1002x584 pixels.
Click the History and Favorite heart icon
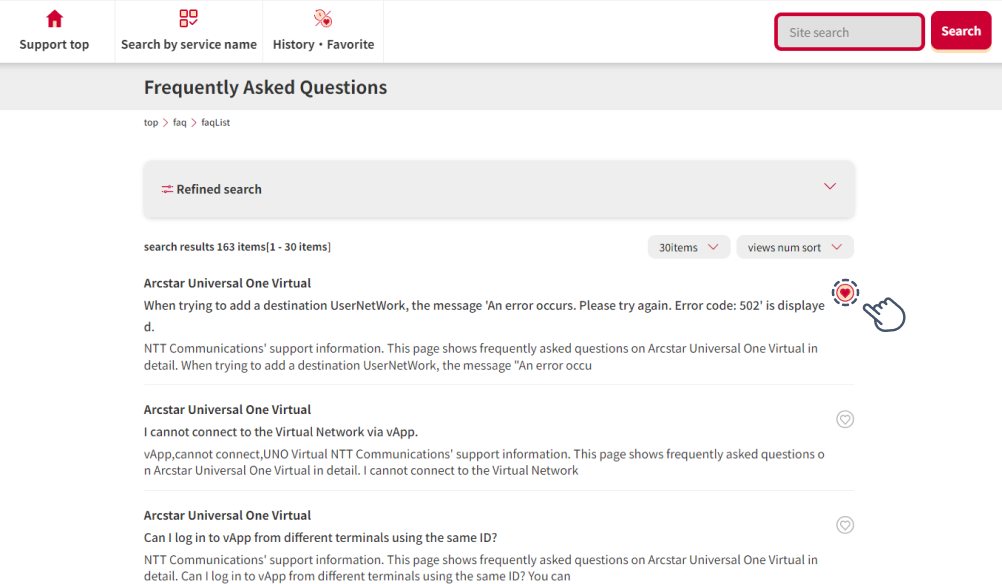(x=323, y=19)
